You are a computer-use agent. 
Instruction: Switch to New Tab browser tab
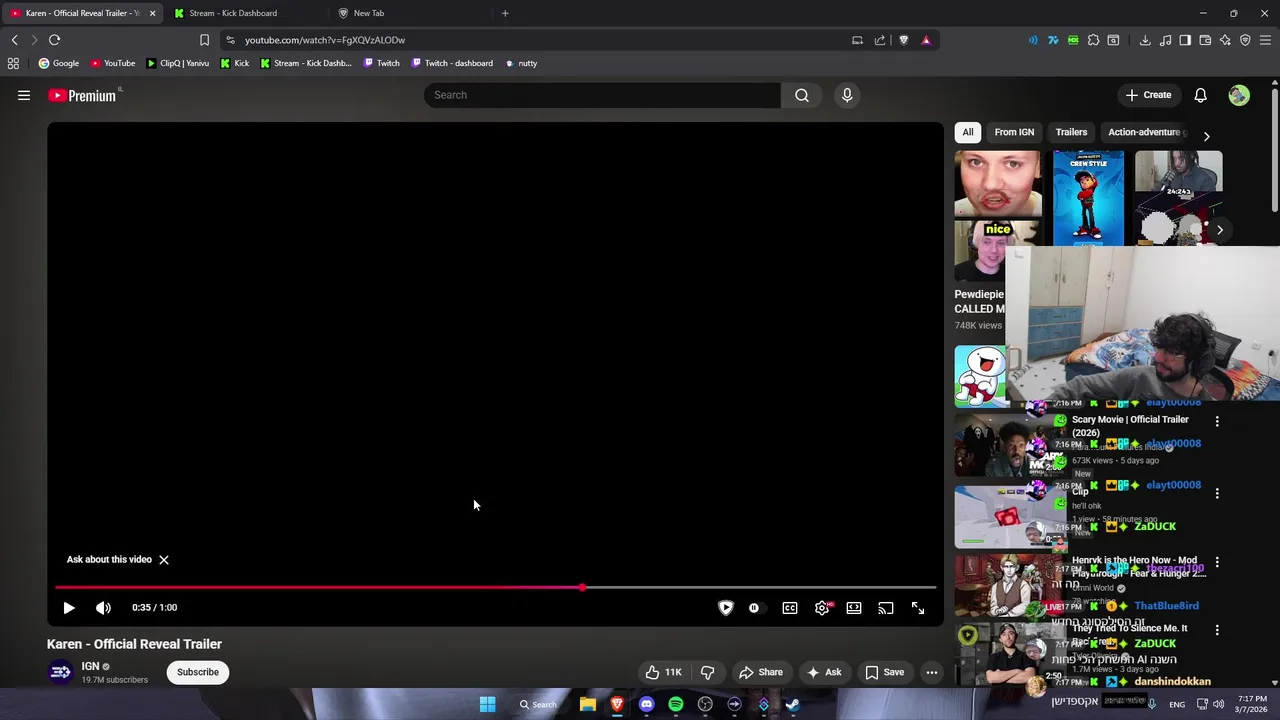(369, 13)
